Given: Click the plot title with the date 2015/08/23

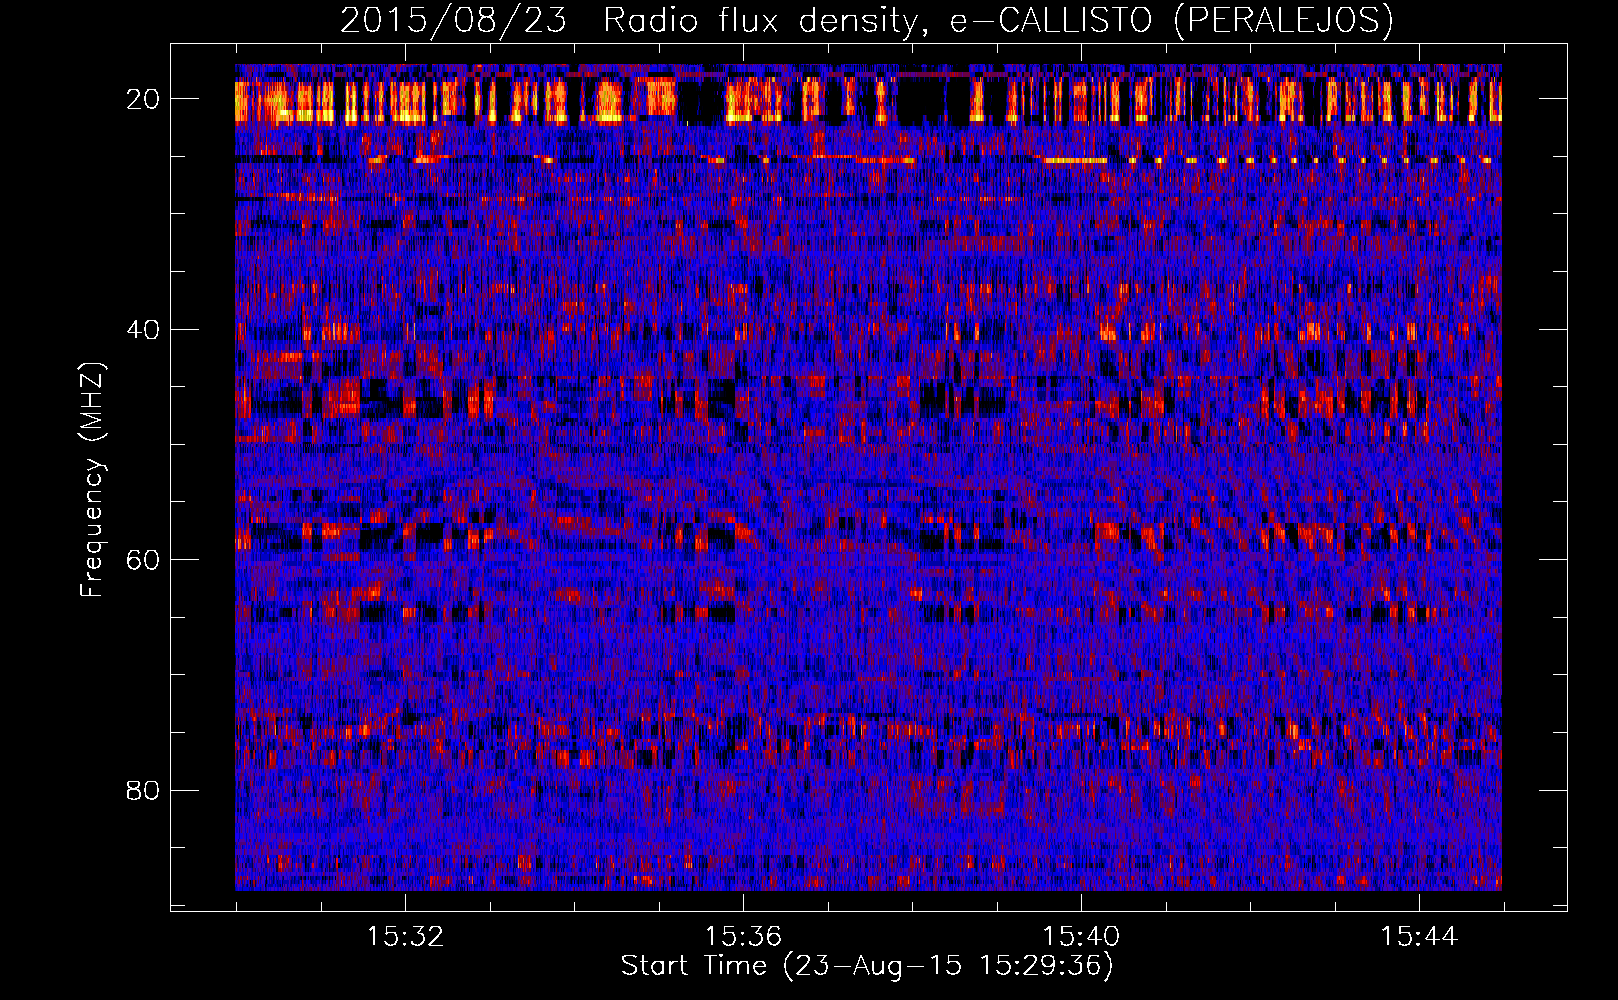Looking at the screenshot, I should click(867, 20).
